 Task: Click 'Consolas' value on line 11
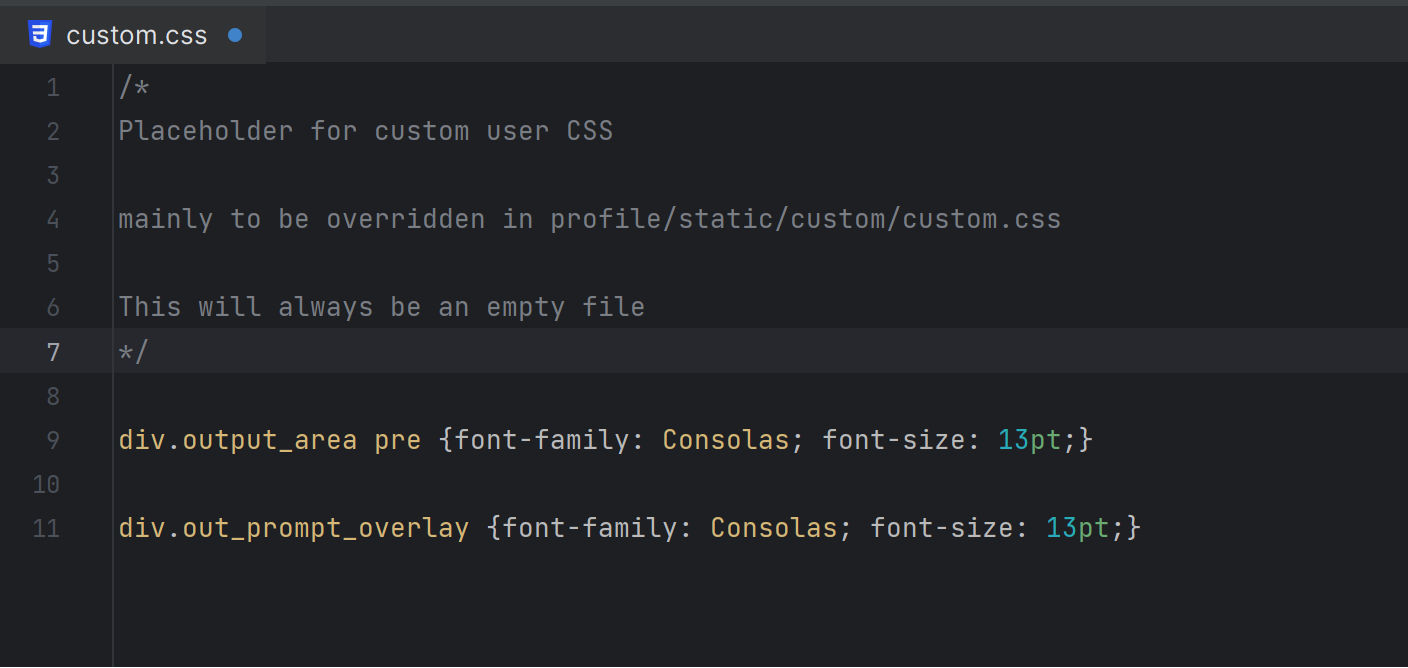(x=774, y=528)
